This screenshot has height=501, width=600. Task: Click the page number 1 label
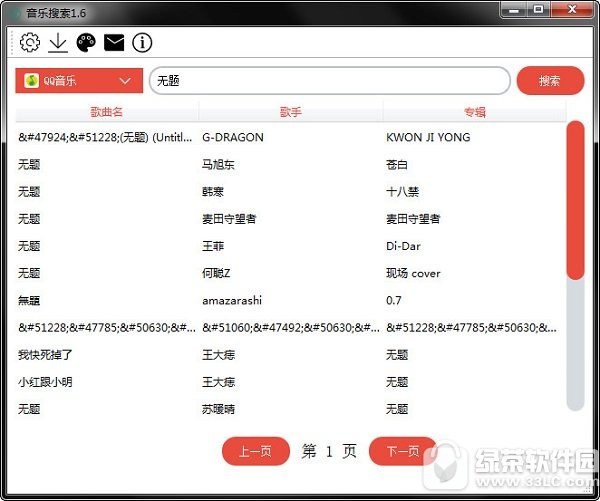[329, 452]
